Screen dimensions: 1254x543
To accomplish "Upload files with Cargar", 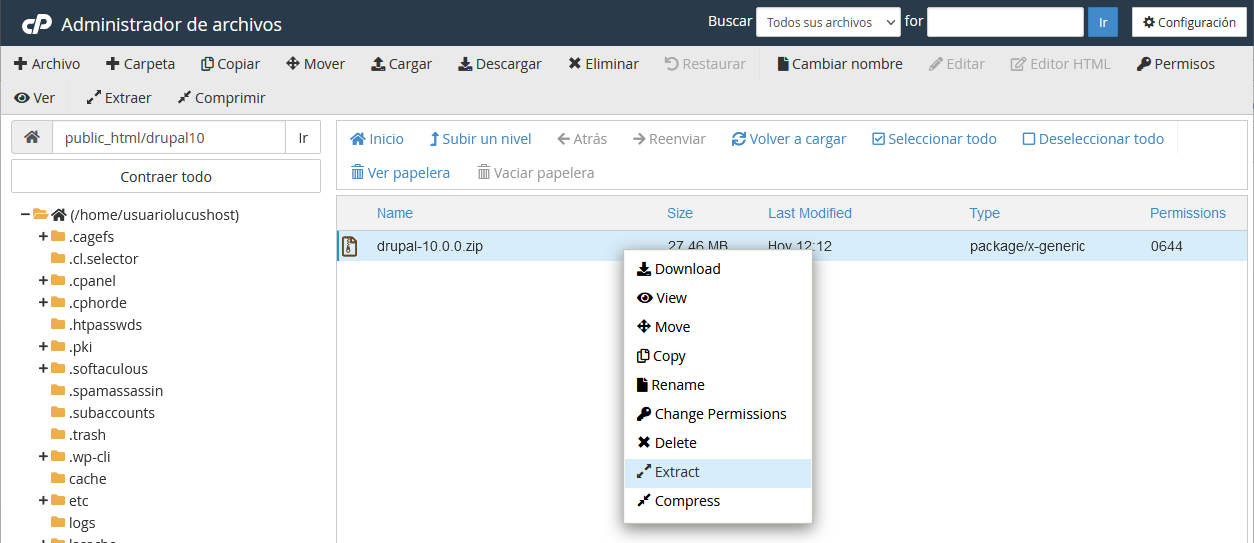I will 401,64.
